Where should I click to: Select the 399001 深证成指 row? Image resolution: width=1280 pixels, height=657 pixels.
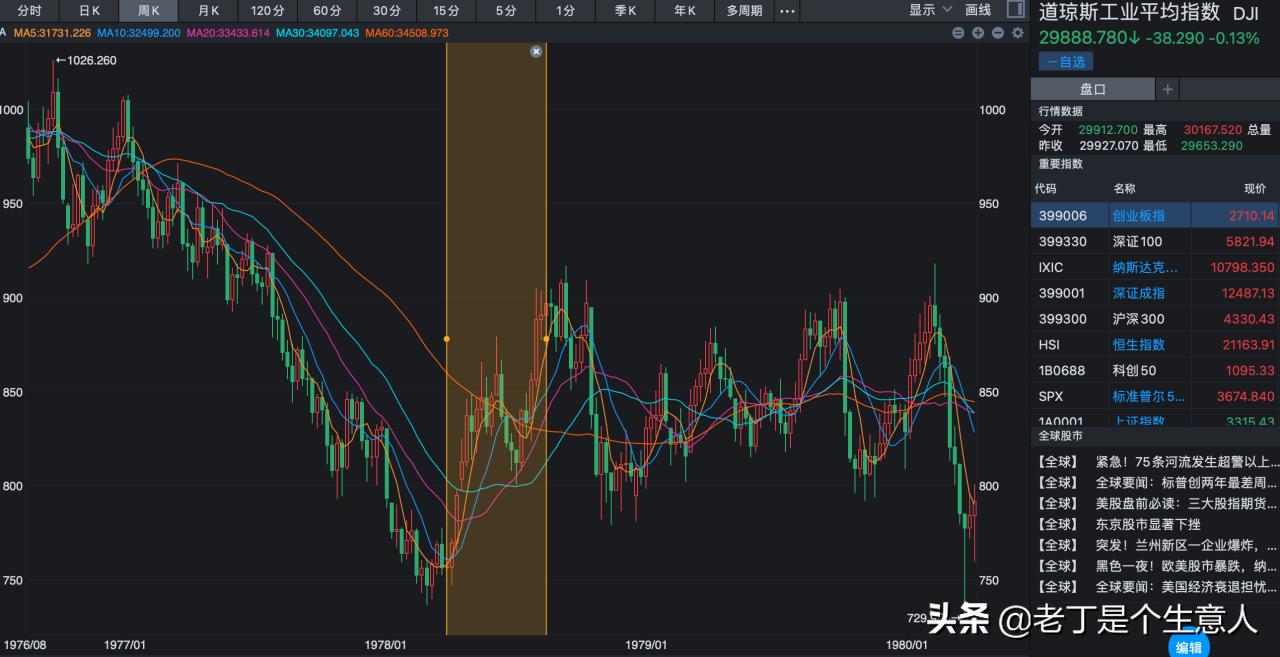pyautogui.click(x=1155, y=293)
